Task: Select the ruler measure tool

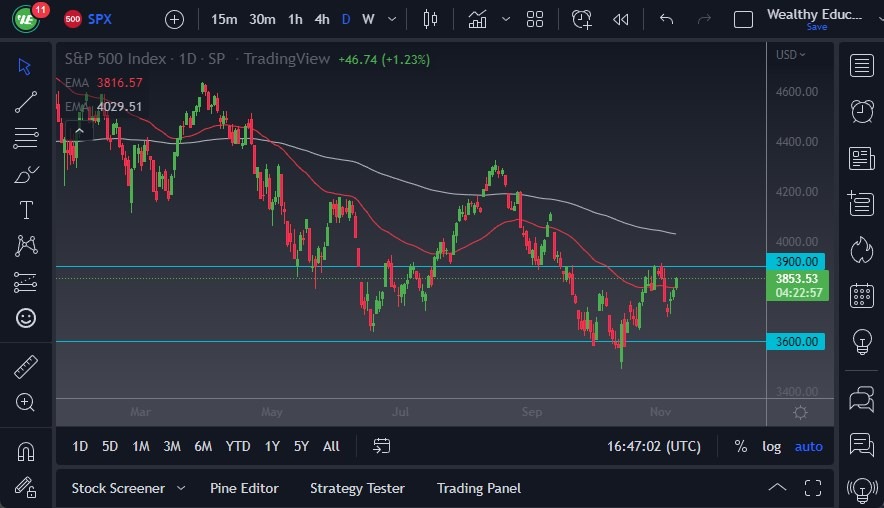Action: click(x=25, y=366)
